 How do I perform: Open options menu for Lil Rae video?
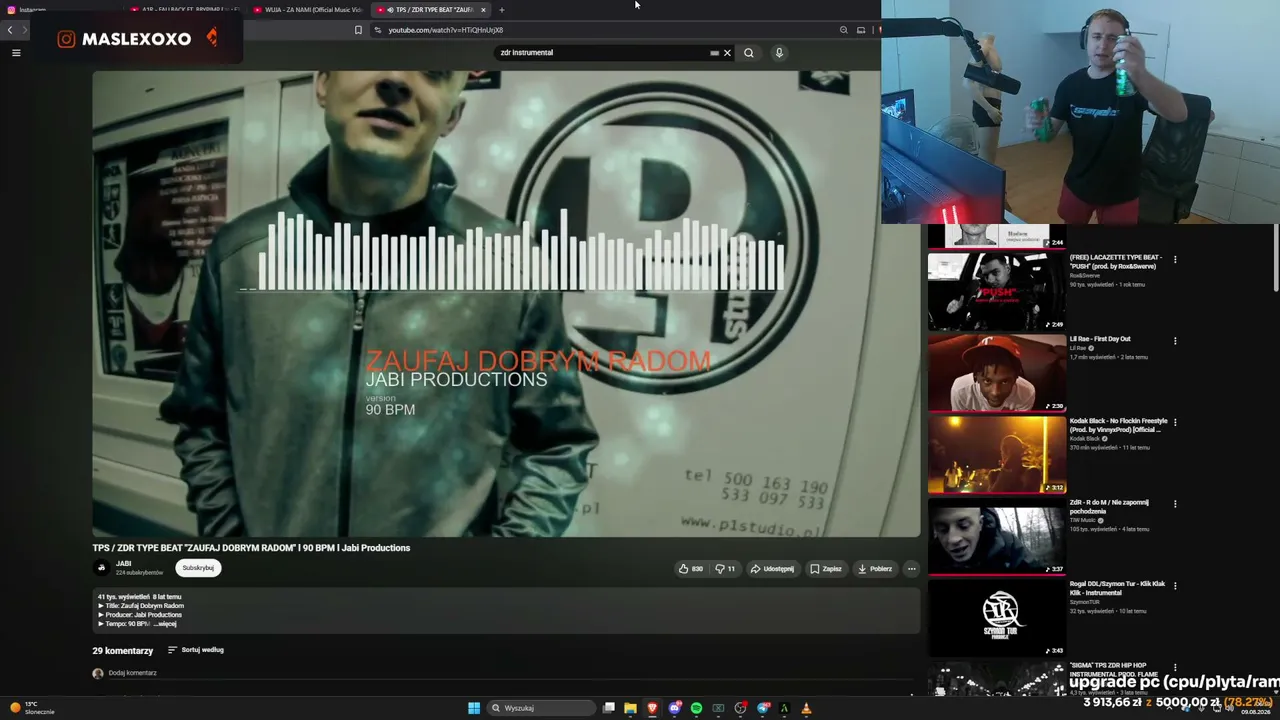[x=1175, y=341]
